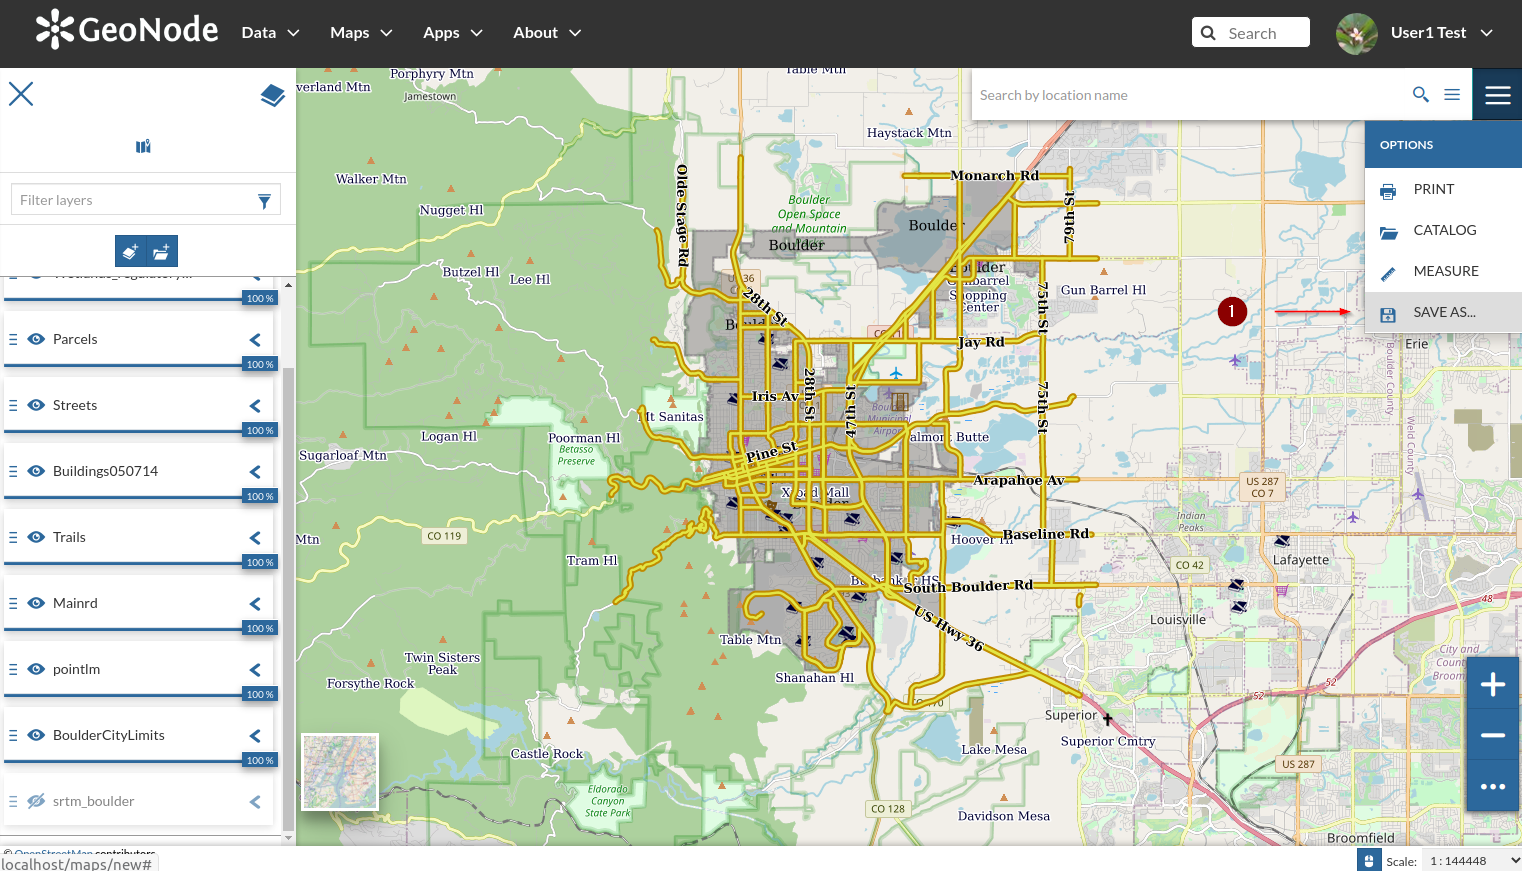This screenshot has width=1522, height=871.
Task: Hide the Parcels layer
Action: [x=36, y=339]
